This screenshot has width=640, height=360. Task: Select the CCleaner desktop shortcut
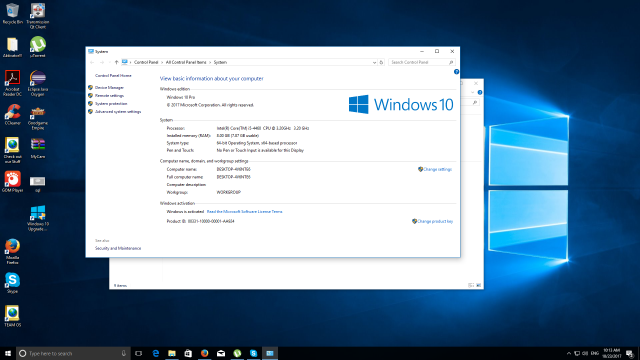12,114
